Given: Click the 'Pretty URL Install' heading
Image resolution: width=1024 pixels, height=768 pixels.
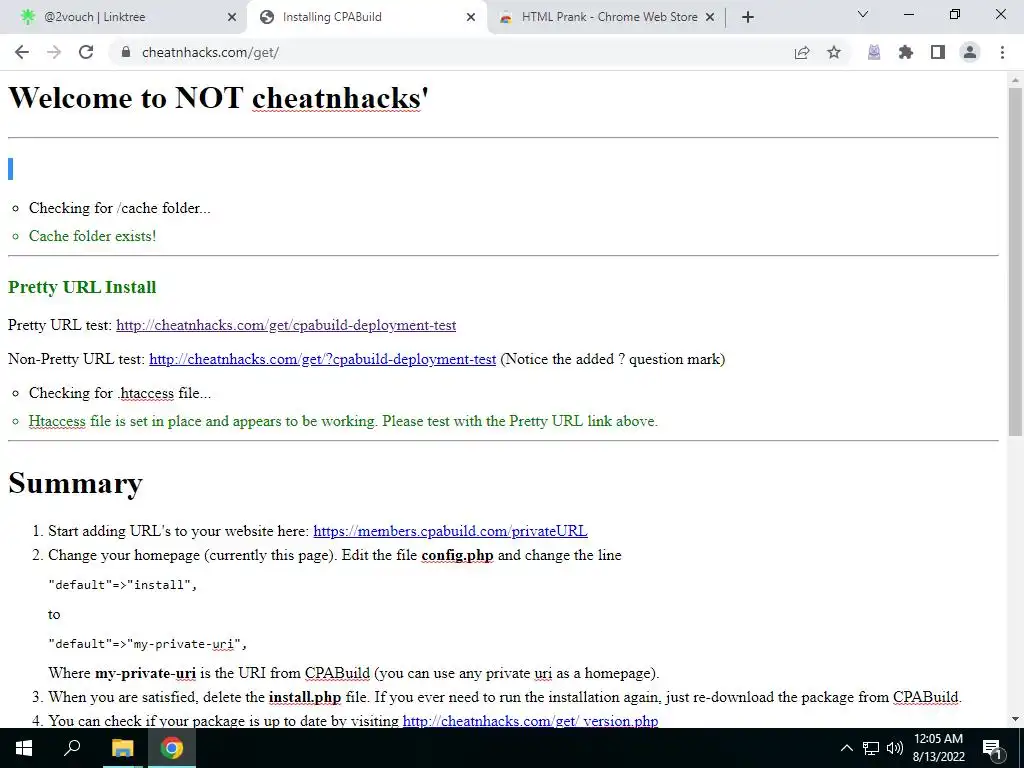Looking at the screenshot, I should (82, 287).
